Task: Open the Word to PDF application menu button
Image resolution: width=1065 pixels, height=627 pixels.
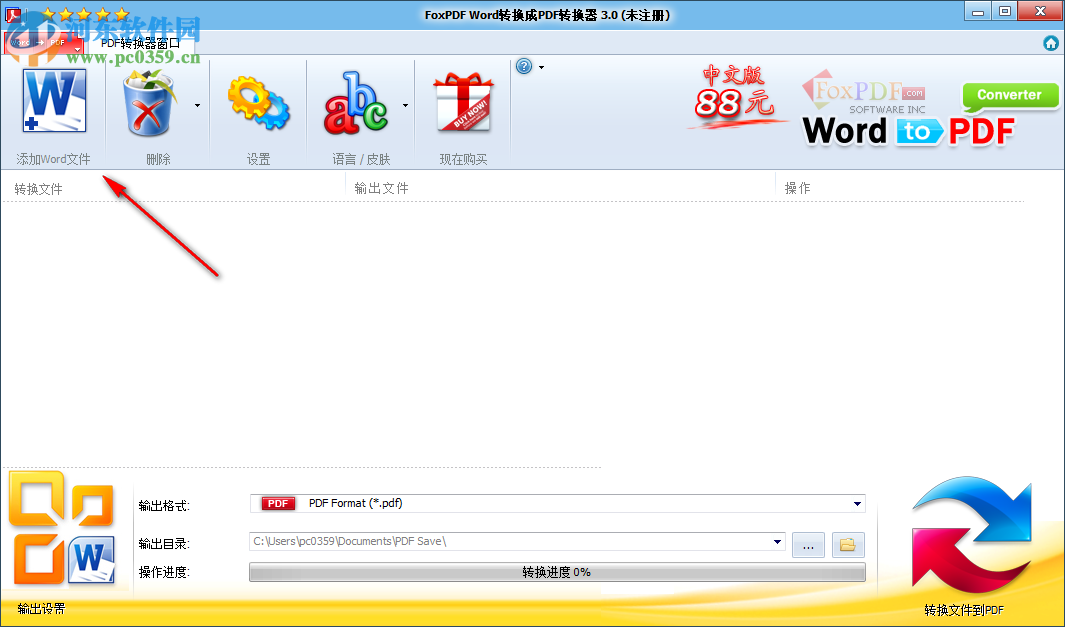Action: coord(42,42)
